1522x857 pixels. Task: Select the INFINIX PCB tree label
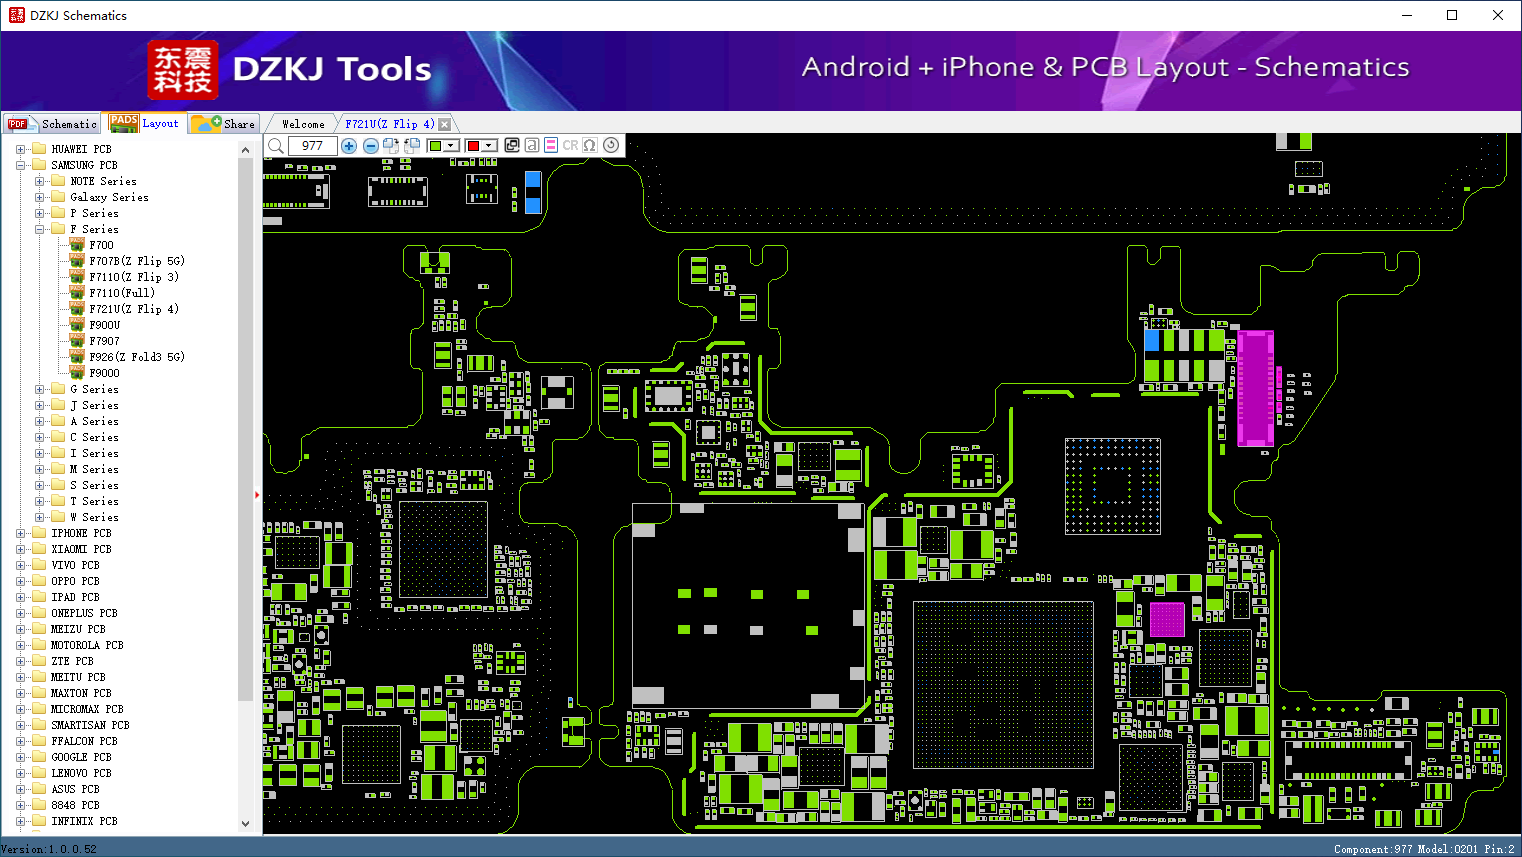click(84, 821)
